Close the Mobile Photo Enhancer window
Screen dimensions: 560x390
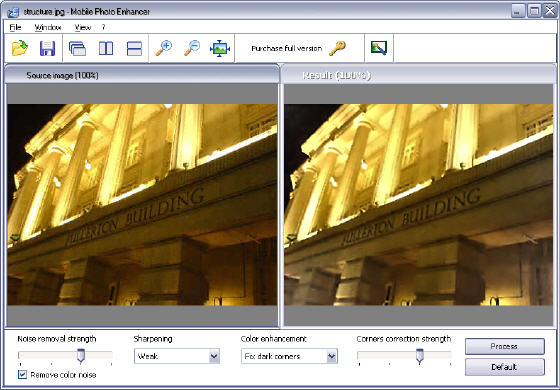[x=550, y=11]
